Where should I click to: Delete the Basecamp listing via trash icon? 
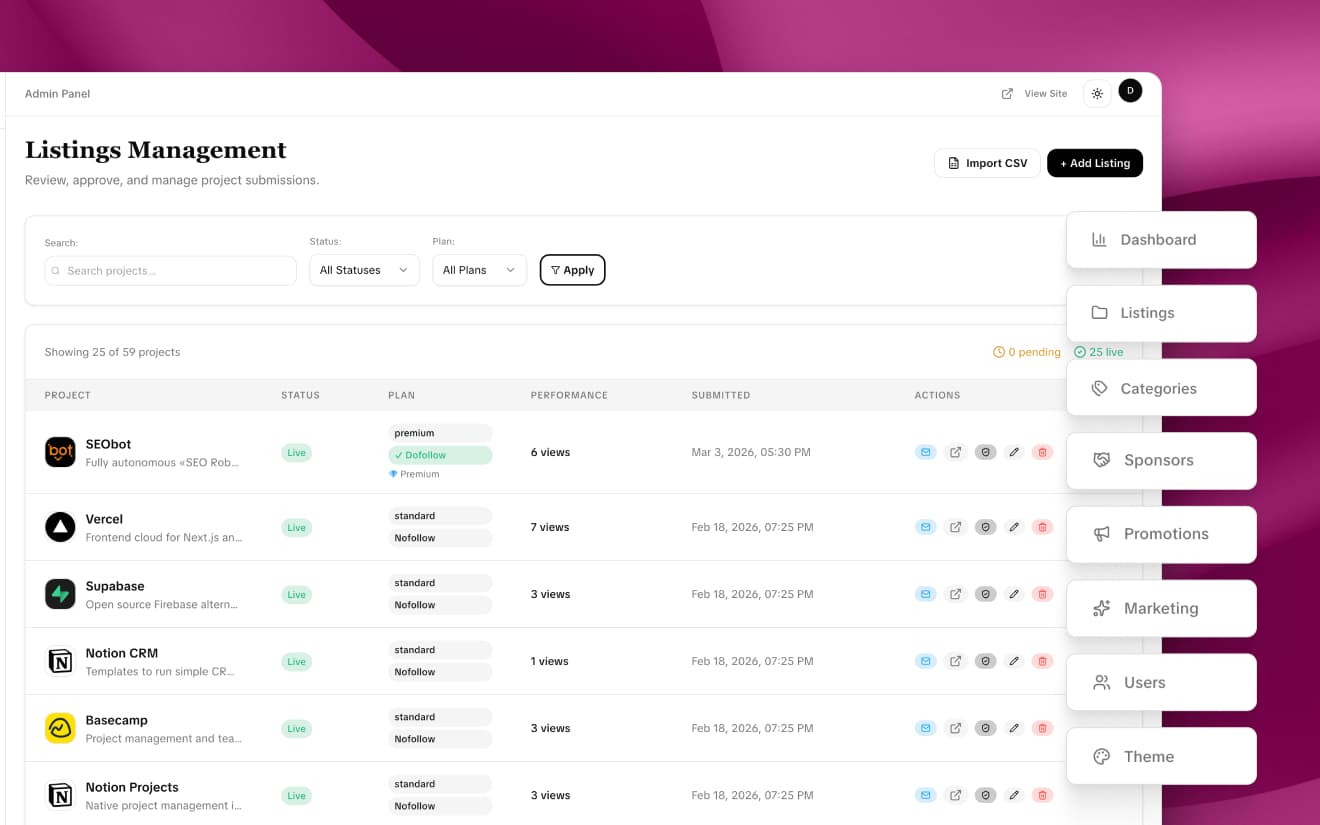(x=1043, y=728)
